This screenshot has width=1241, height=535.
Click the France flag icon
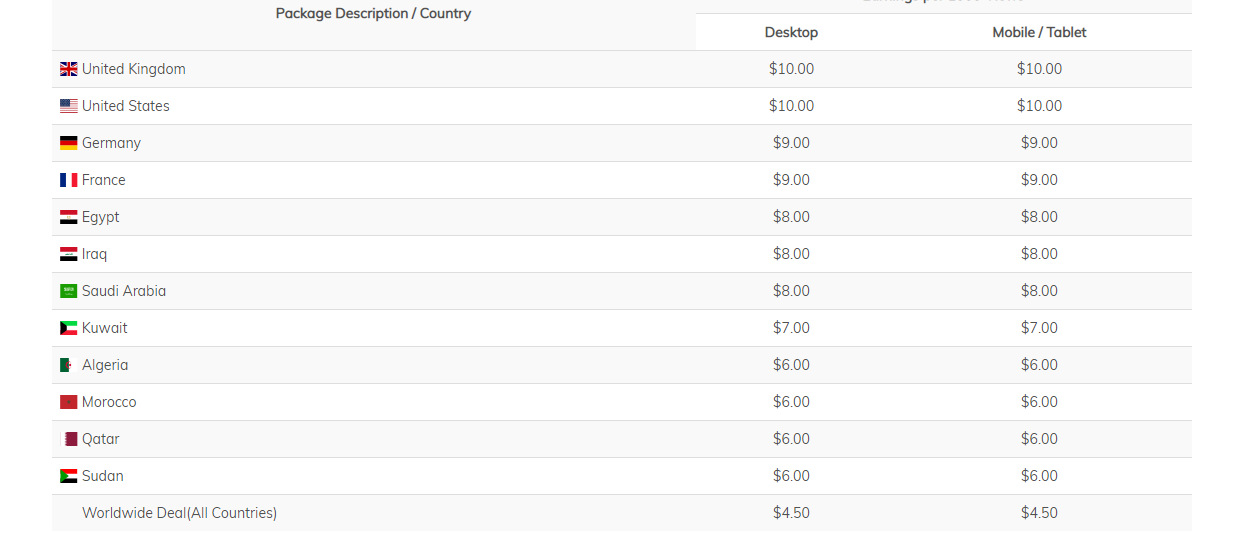pyautogui.click(x=68, y=180)
